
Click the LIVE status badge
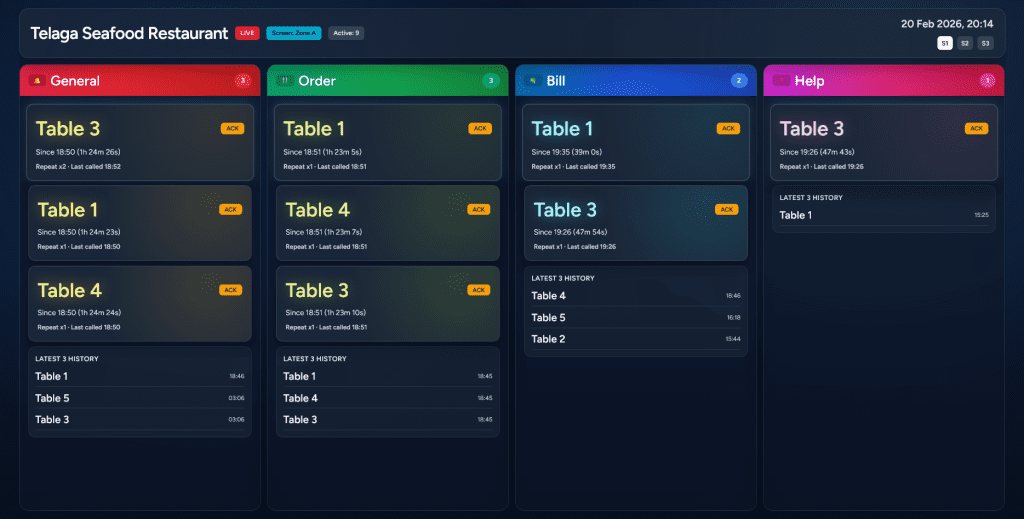click(247, 33)
